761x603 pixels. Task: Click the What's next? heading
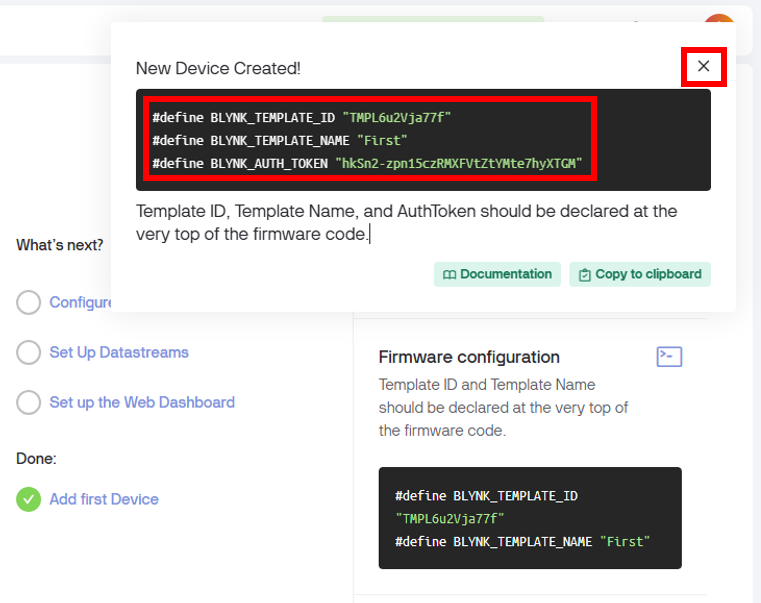click(60, 245)
